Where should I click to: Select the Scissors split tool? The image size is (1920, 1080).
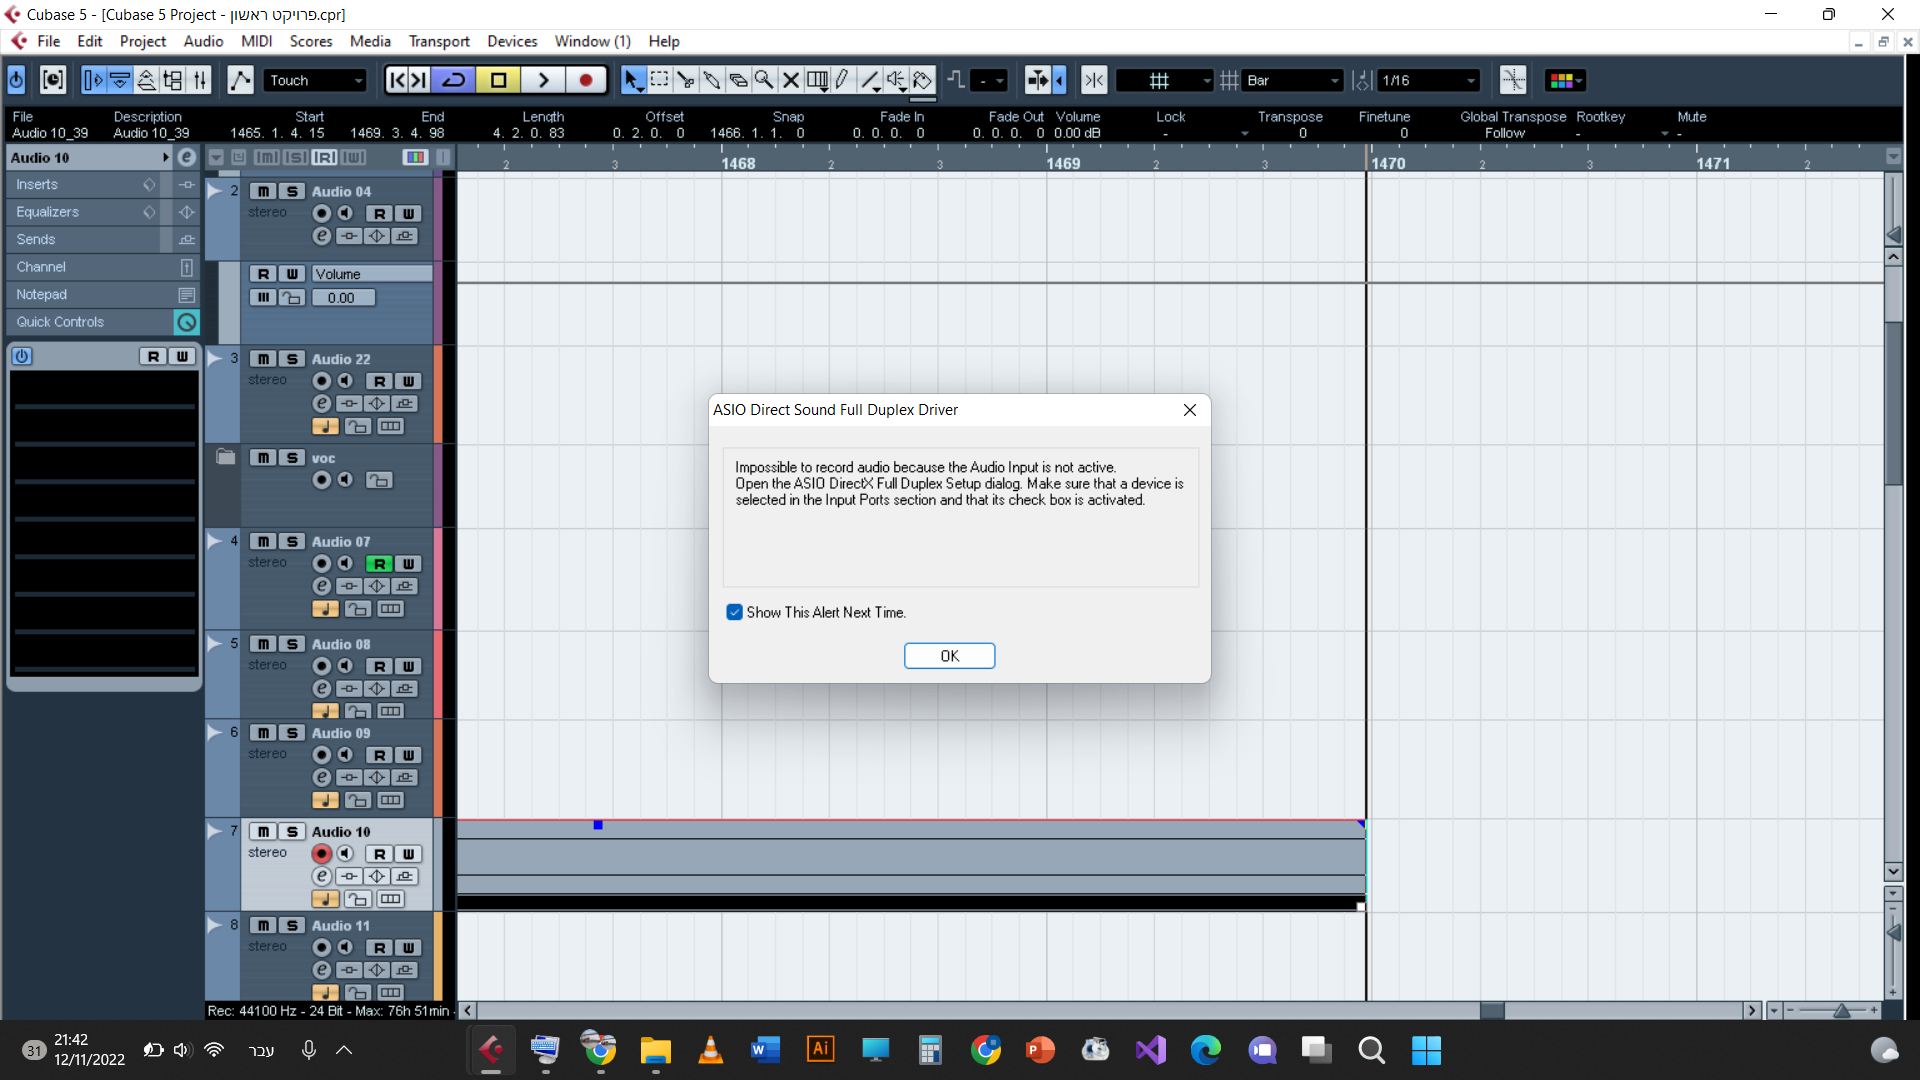pos(685,80)
